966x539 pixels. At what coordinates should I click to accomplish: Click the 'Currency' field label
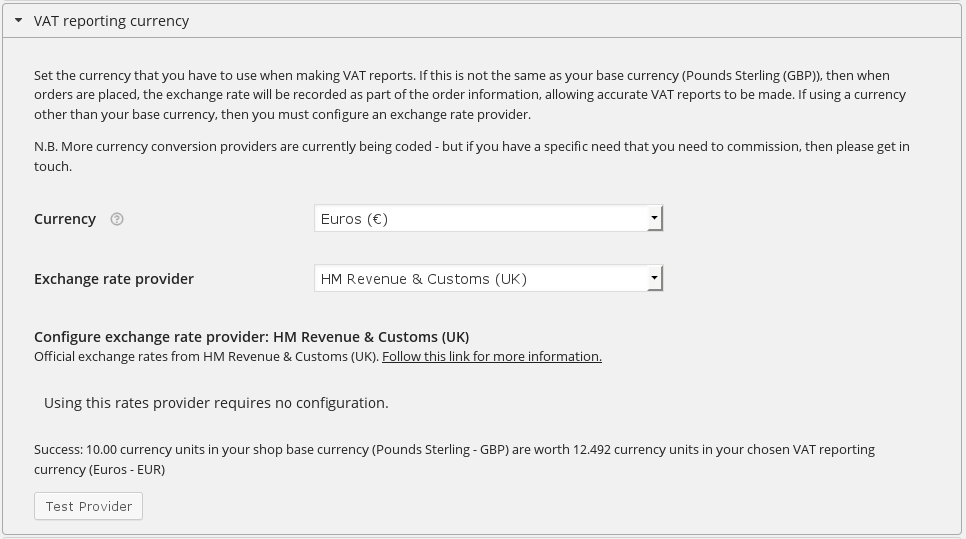point(65,219)
